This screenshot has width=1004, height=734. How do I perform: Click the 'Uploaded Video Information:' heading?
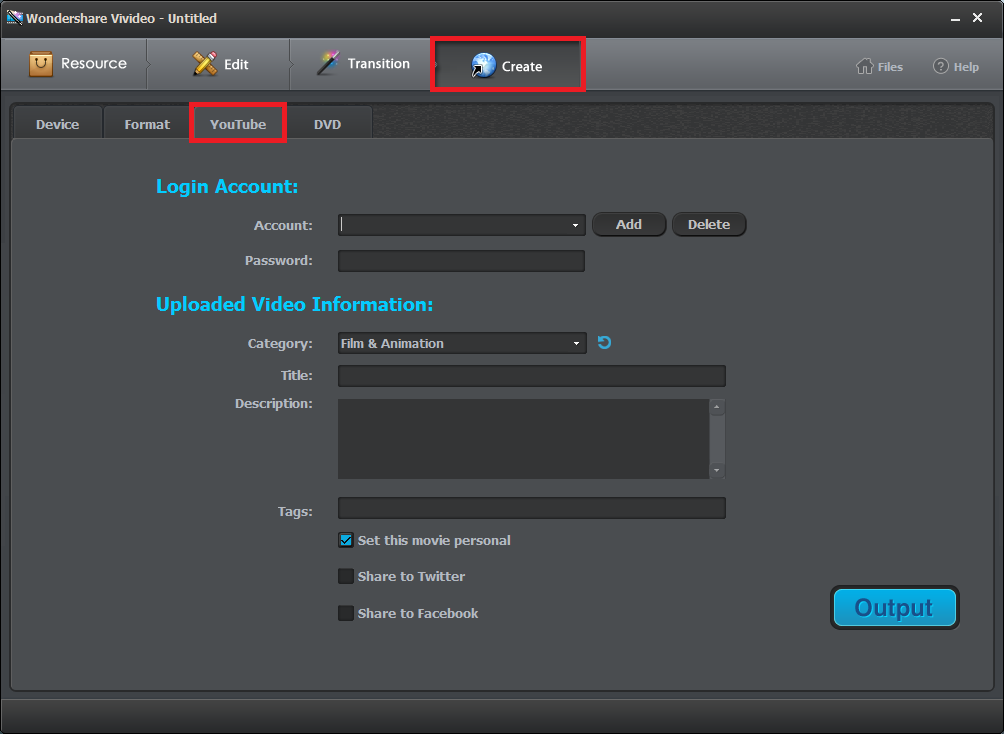coord(295,304)
